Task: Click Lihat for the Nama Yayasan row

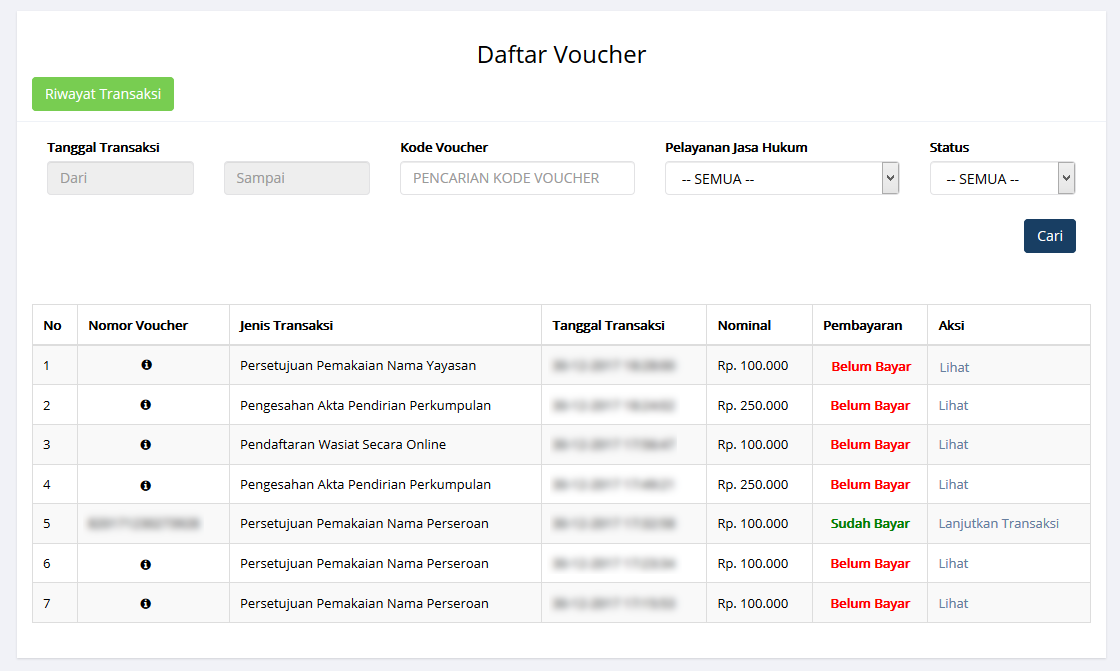Action: click(954, 367)
